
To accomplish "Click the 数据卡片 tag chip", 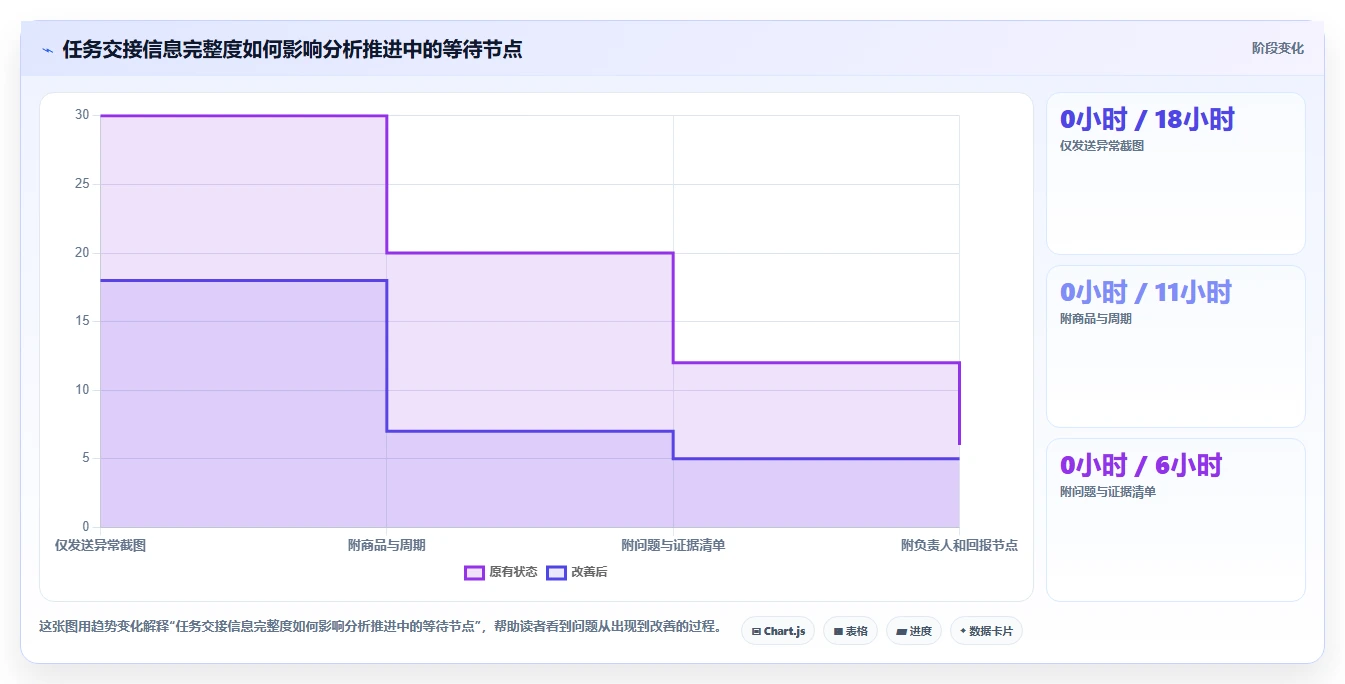I will [986, 631].
